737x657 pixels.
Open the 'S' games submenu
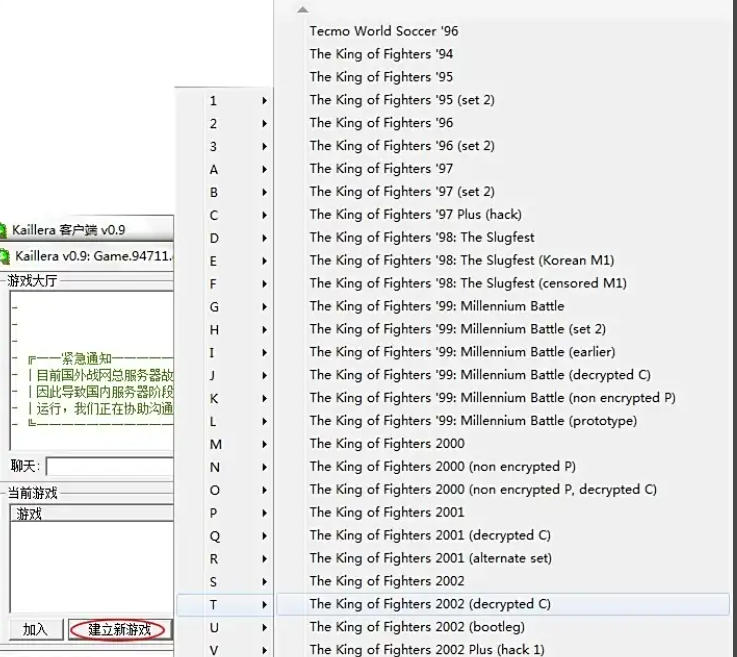[x=225, y=582]
